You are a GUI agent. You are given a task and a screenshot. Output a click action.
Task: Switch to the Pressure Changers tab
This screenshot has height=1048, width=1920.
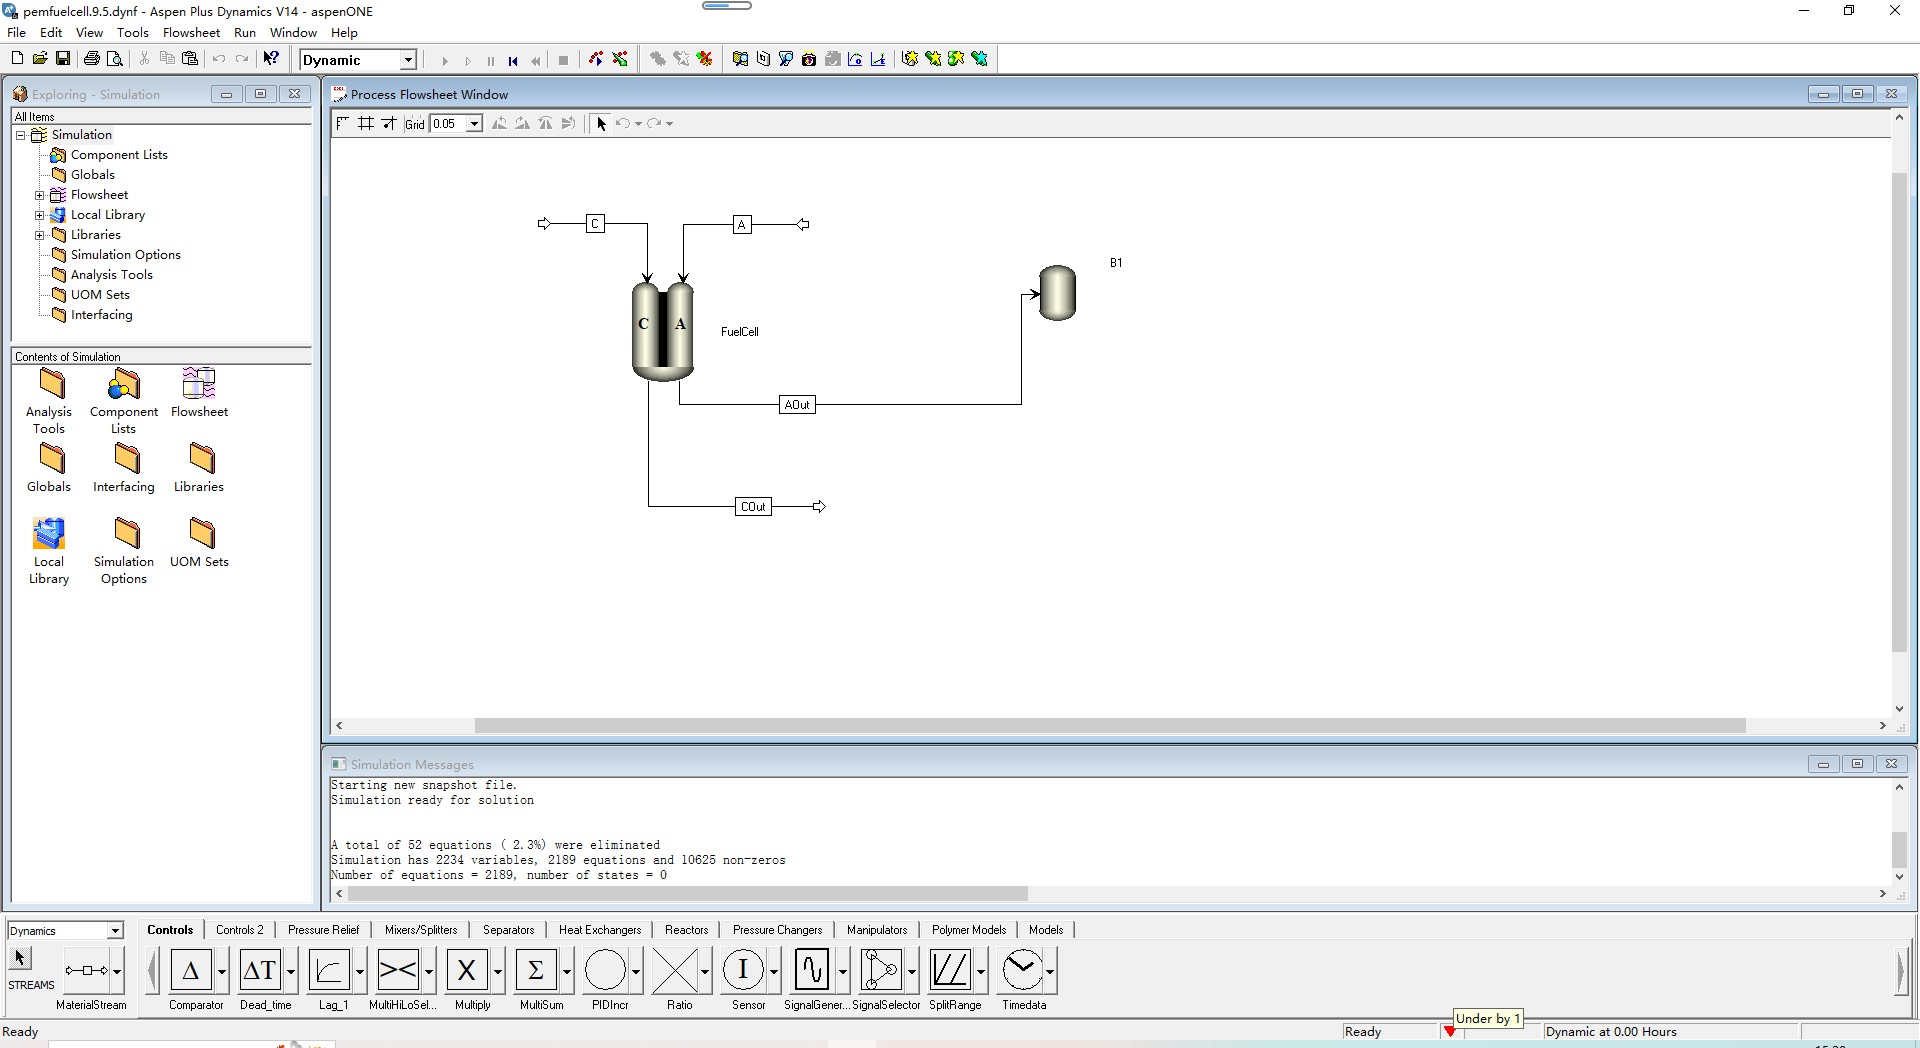tap(777, 930)
